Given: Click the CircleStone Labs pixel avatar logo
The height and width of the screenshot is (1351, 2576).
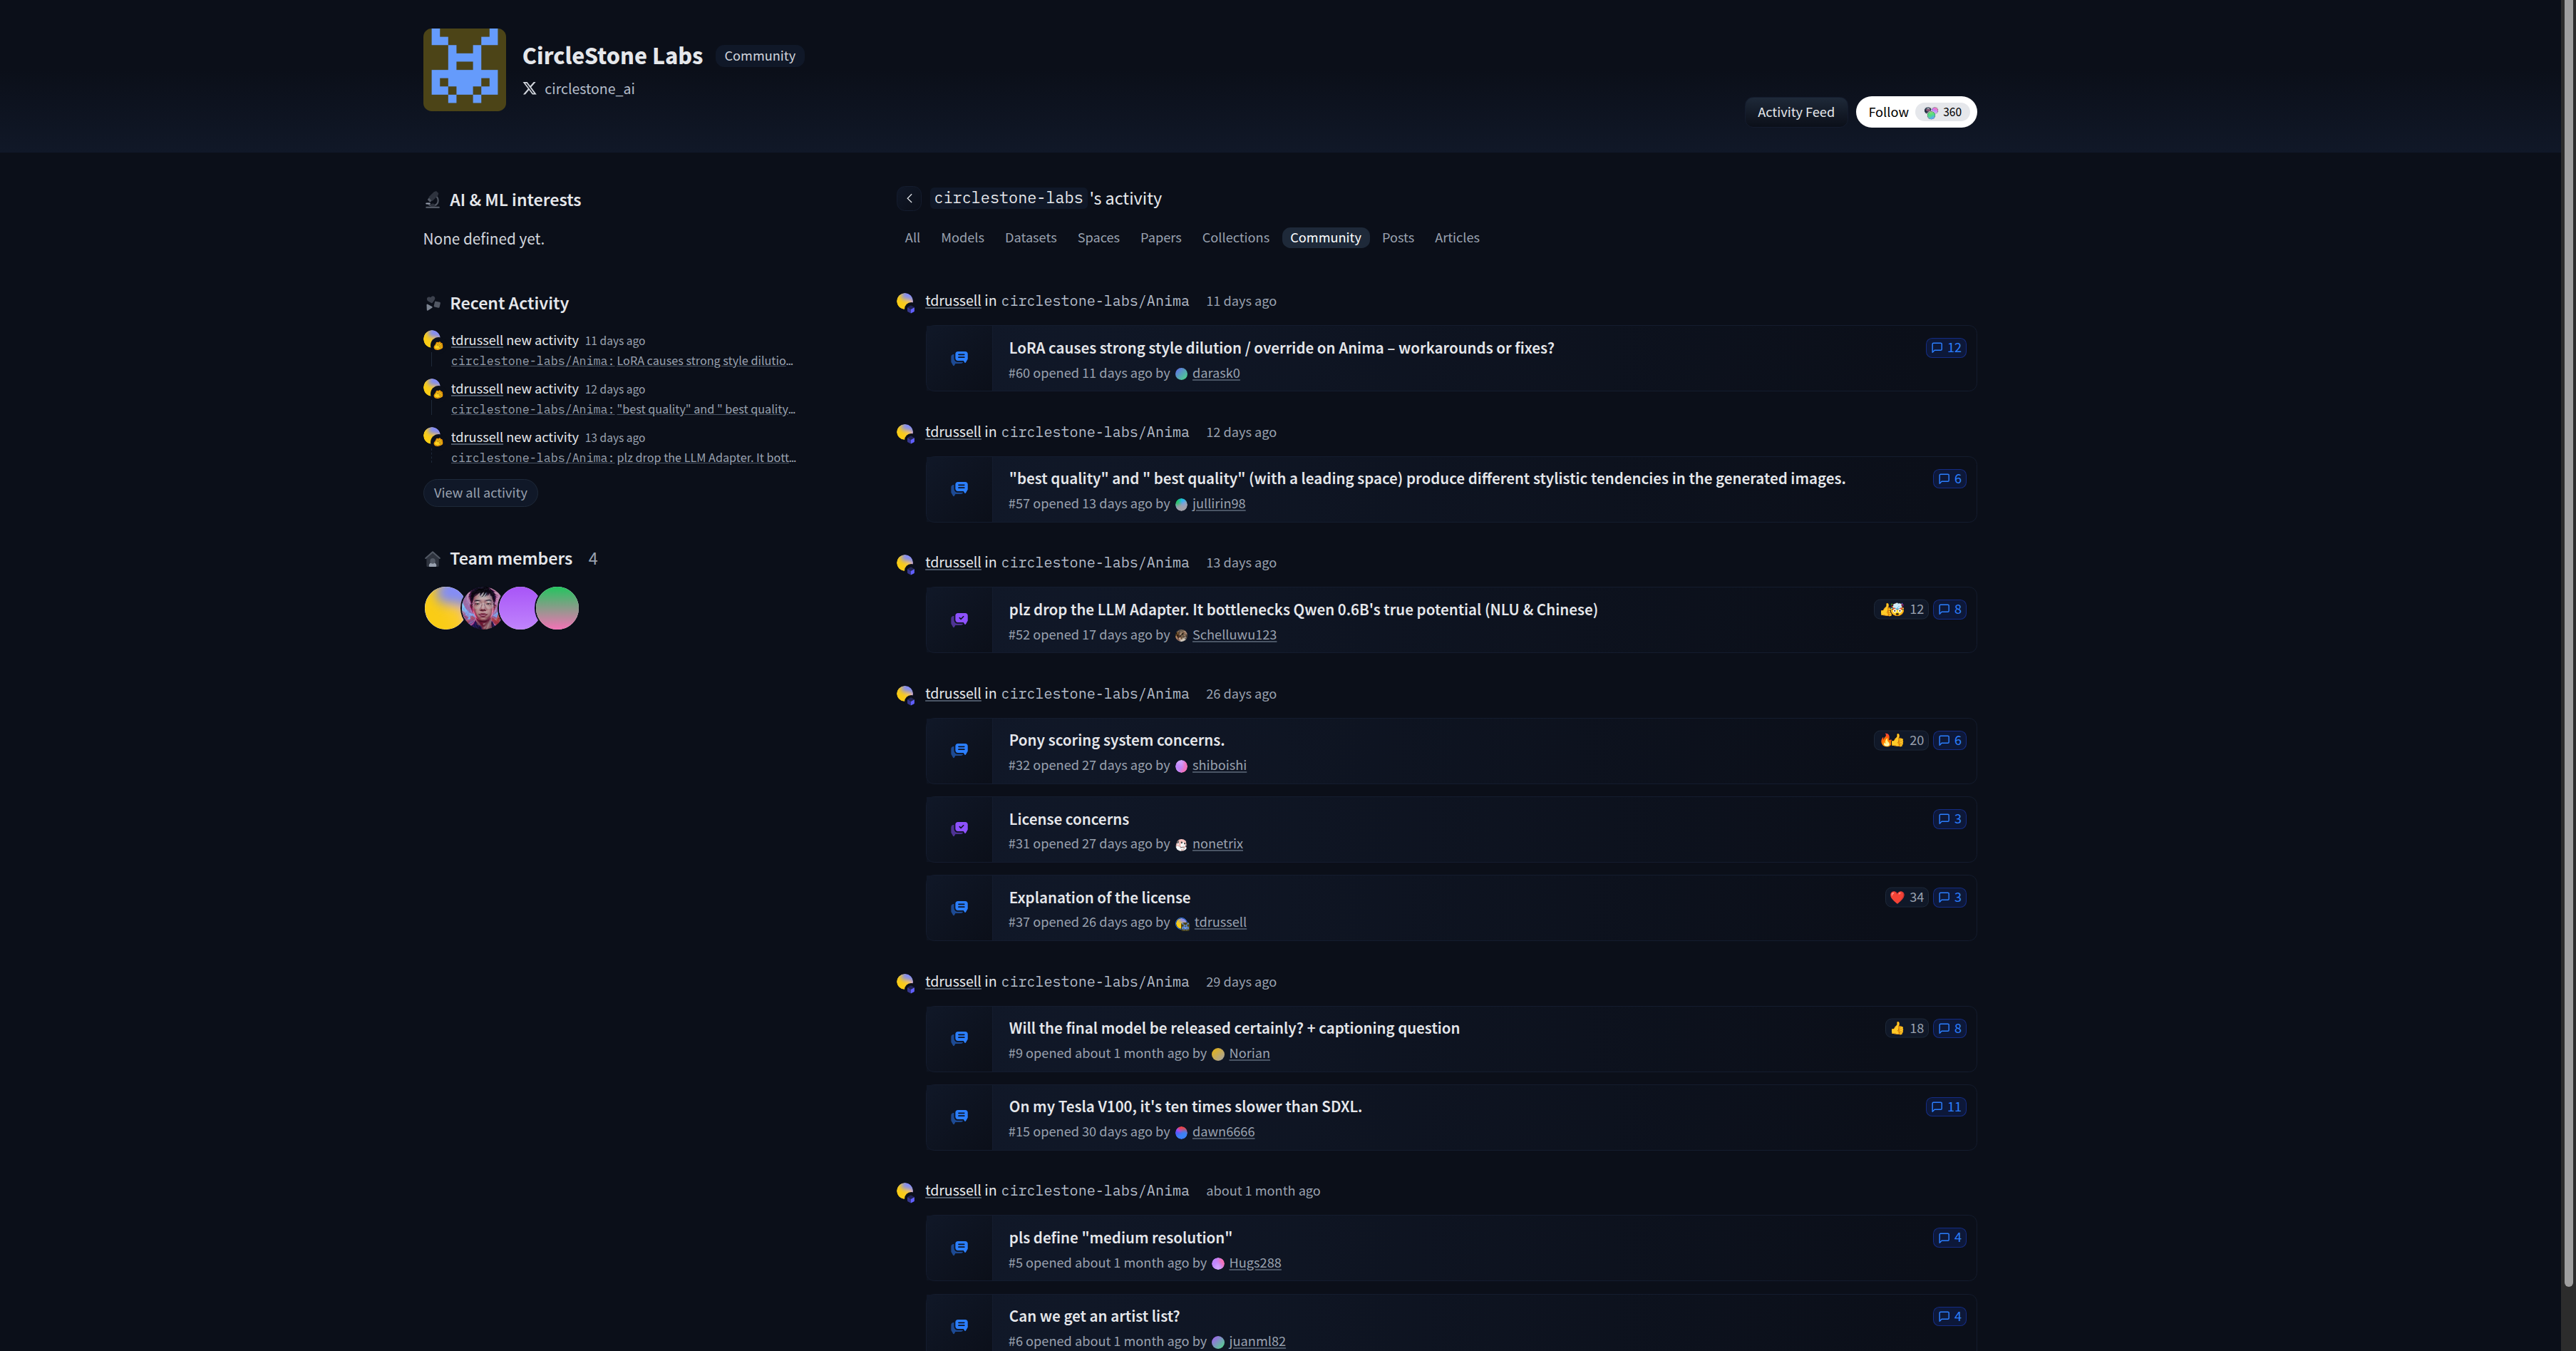Looking at the screenshot, I should tap(464, 69).
